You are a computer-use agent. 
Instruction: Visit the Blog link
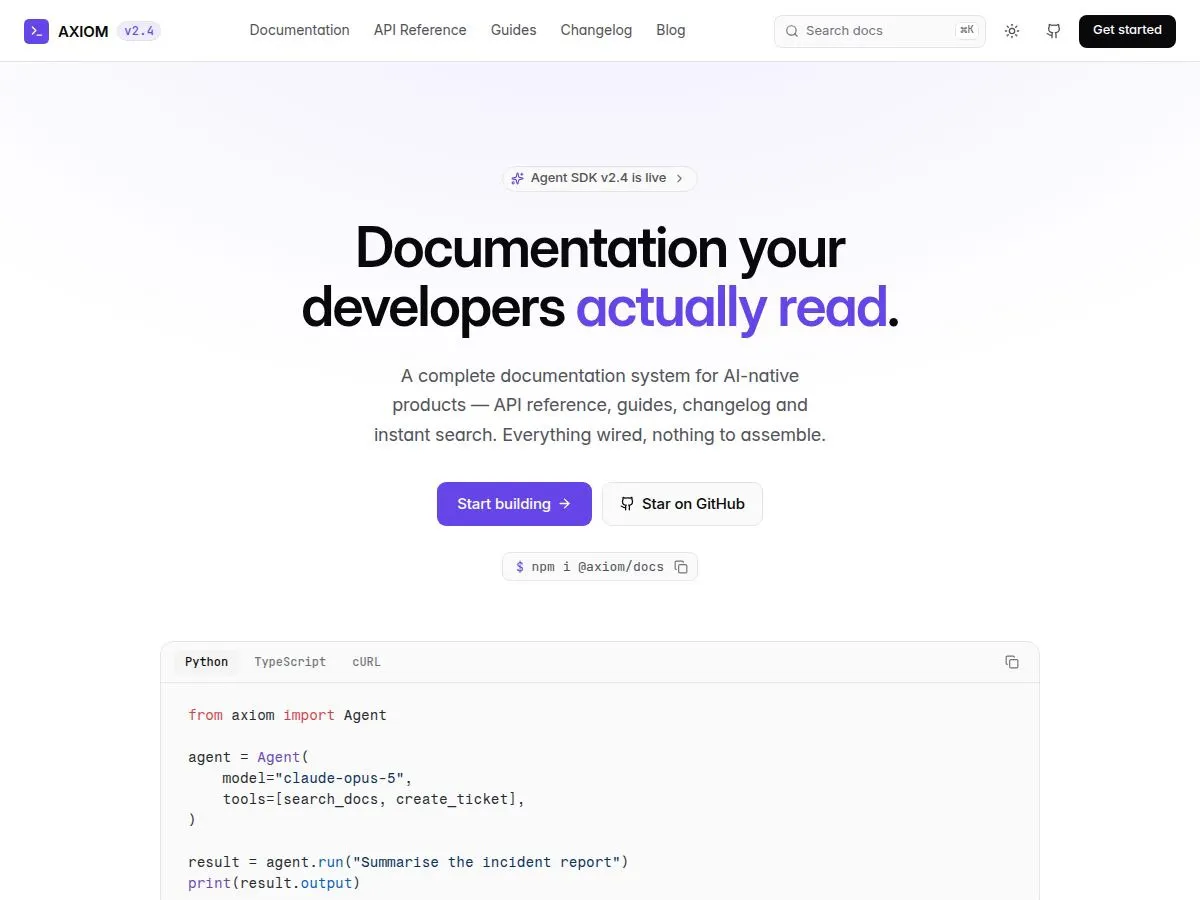click(x=671, y=30)
